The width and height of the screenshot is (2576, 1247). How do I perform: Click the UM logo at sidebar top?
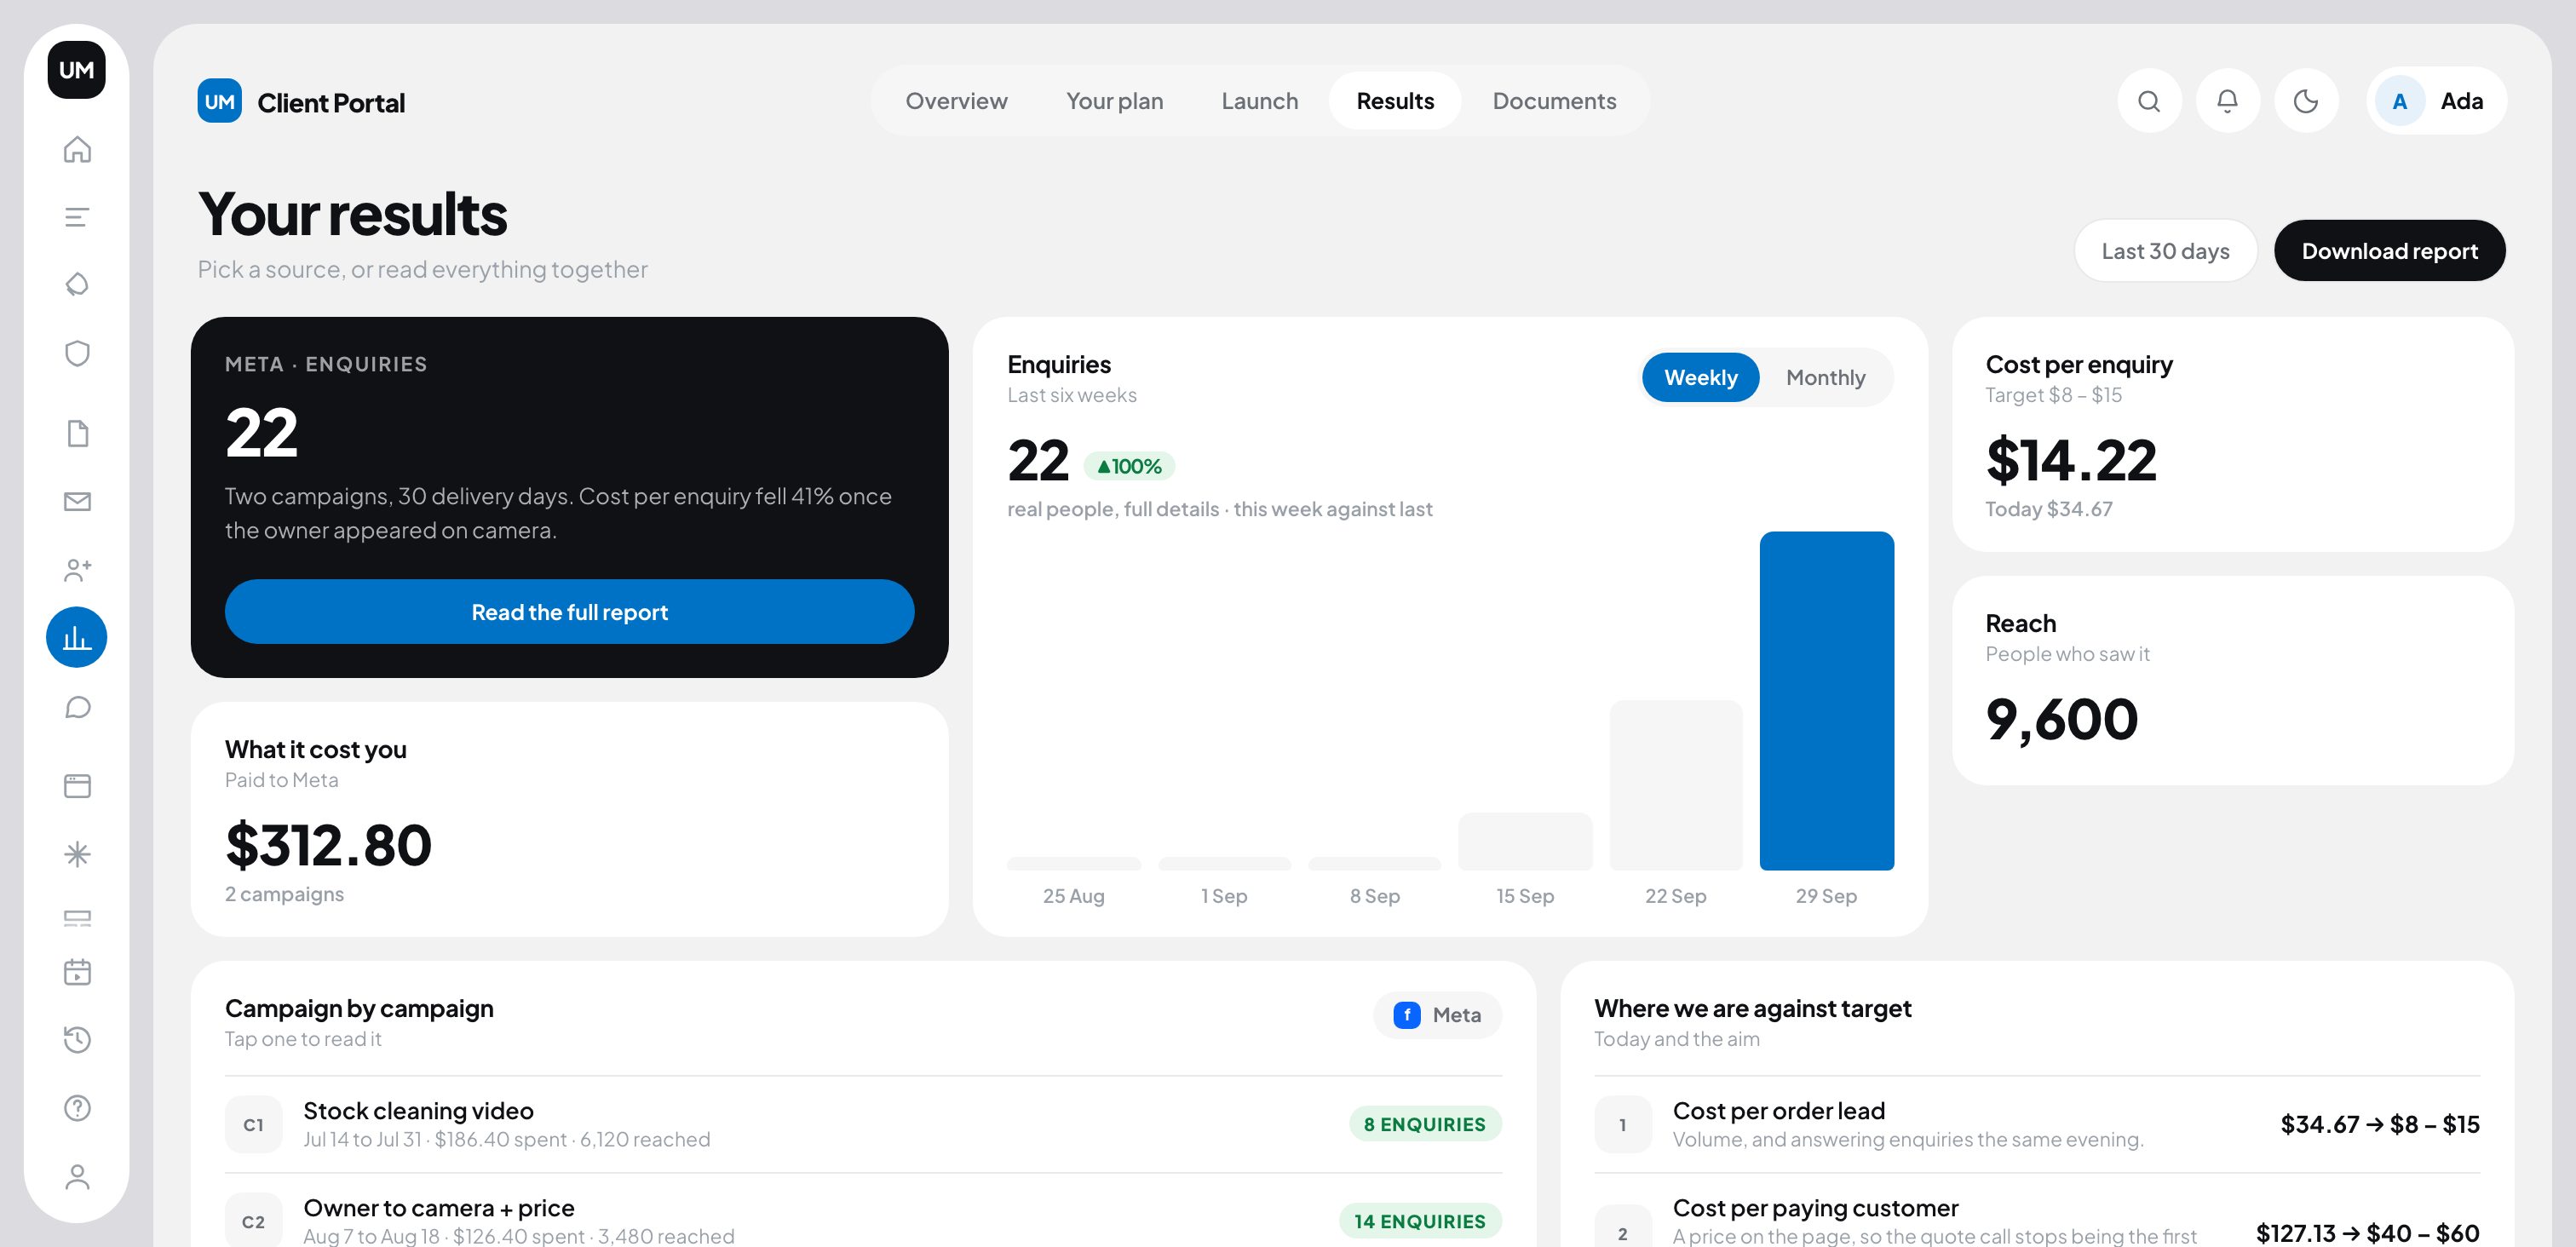76,70
